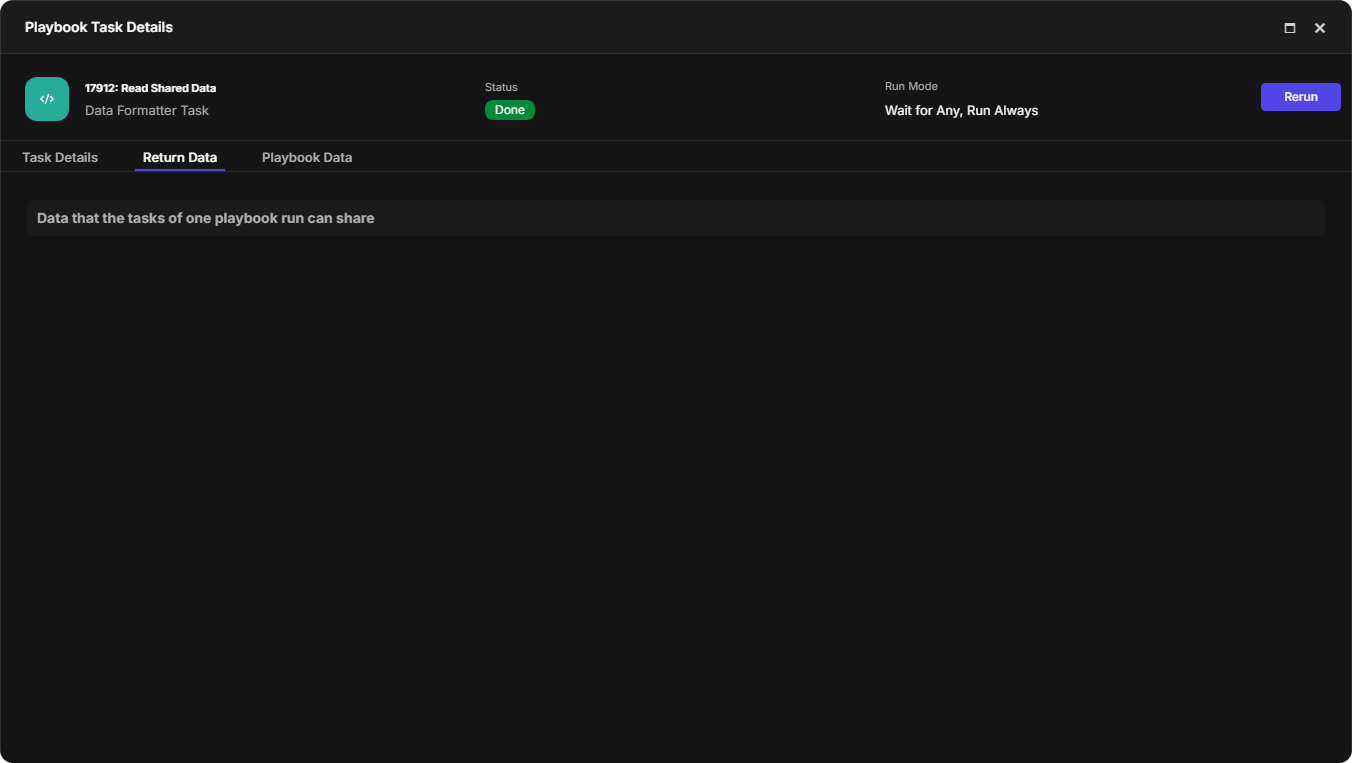Image resolution: width=1352 pixels, height=763 pixels.
Task: Click the 'Playbook Task Details' dialog title
Action: [x=99, y=27]
